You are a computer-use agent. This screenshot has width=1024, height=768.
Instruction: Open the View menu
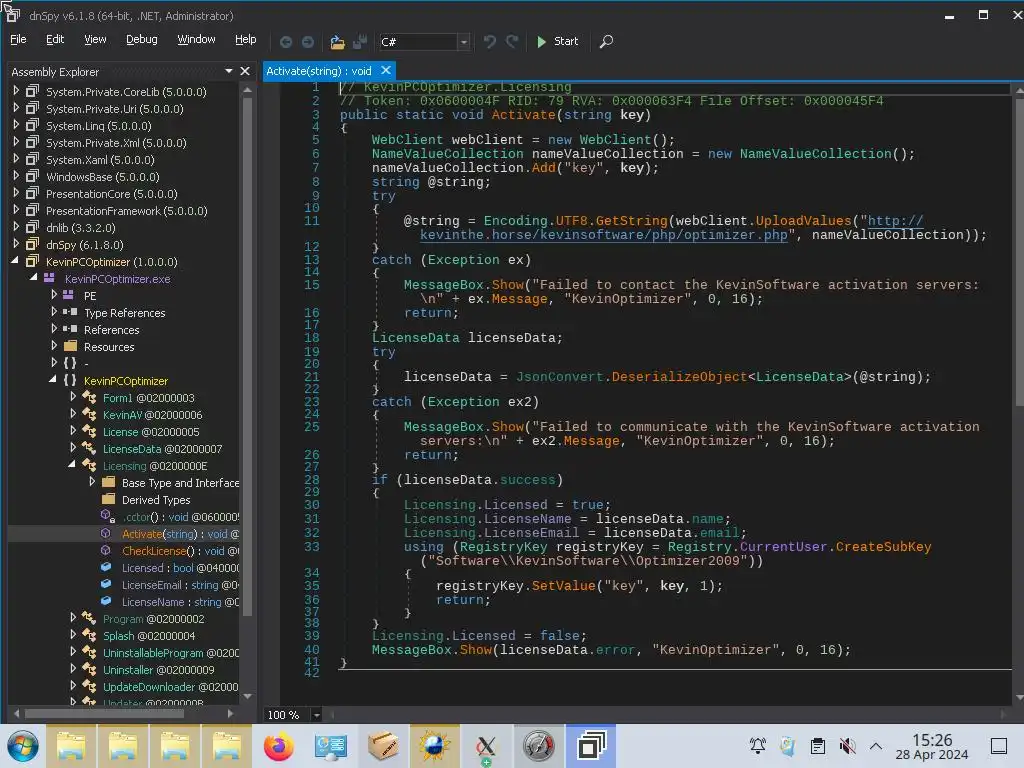95,39
